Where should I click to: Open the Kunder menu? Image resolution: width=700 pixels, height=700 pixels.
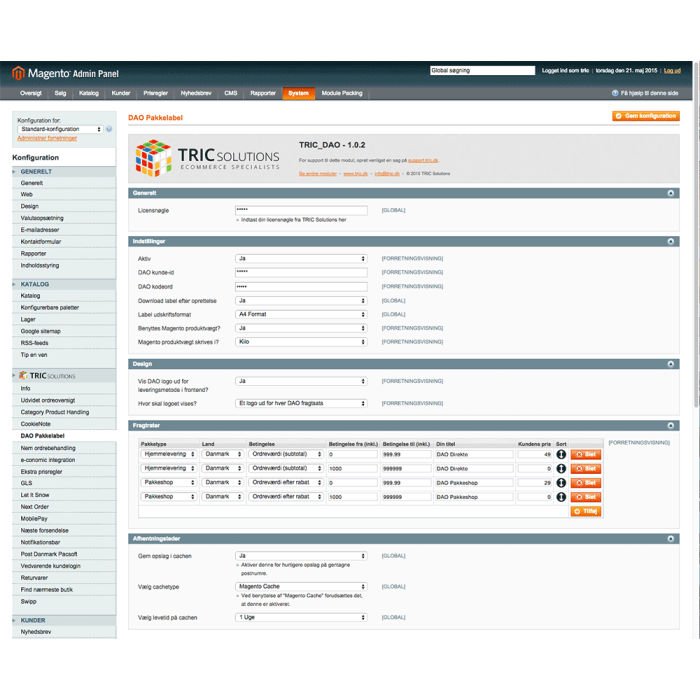121,93
